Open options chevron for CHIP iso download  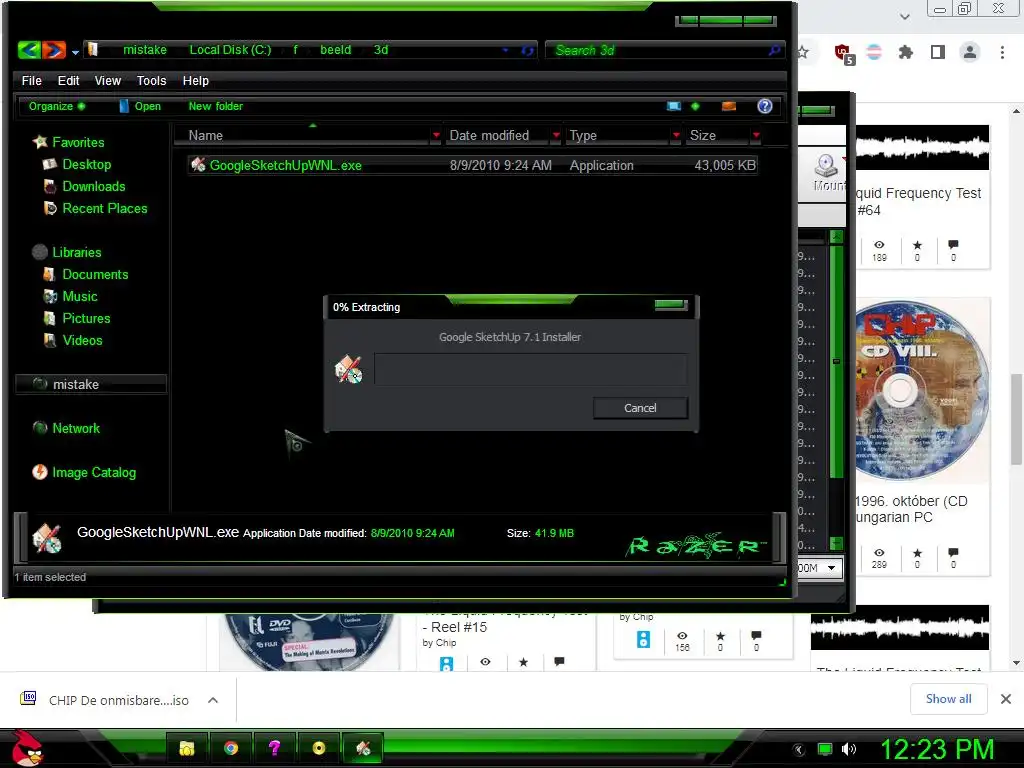click(x=213, y=700)
